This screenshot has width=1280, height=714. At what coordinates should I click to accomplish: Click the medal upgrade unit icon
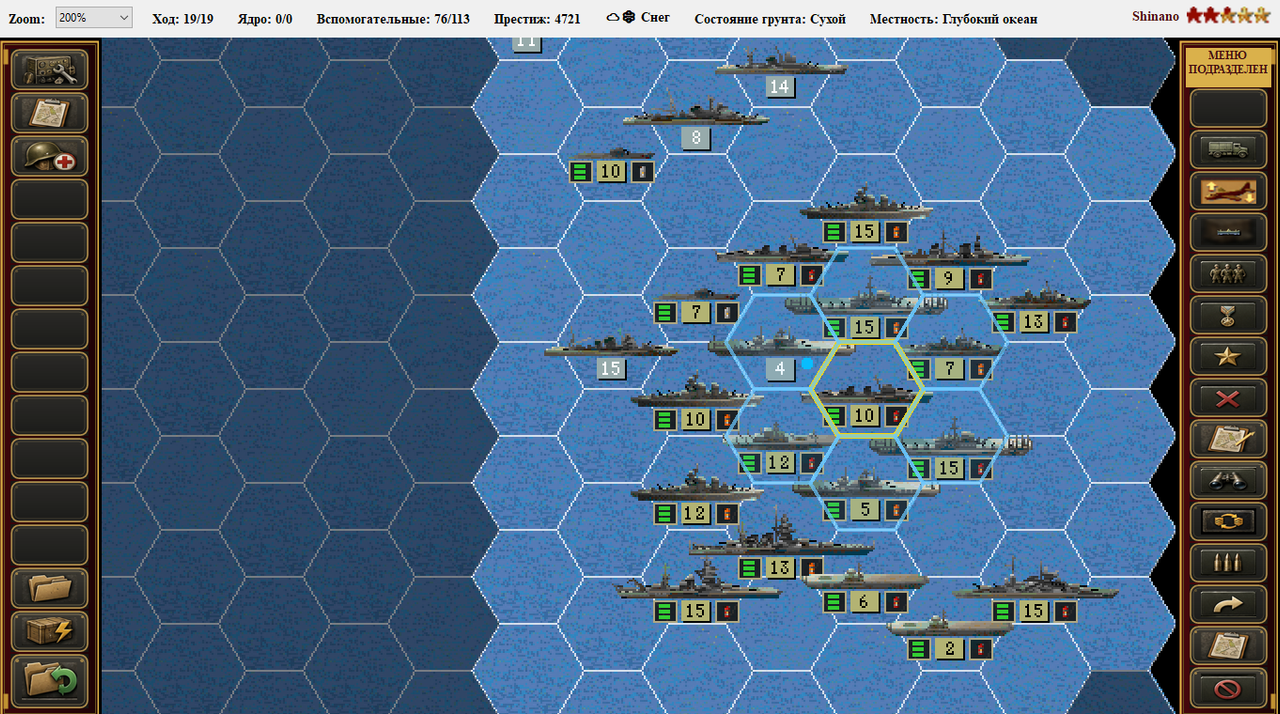(1228, 315)
